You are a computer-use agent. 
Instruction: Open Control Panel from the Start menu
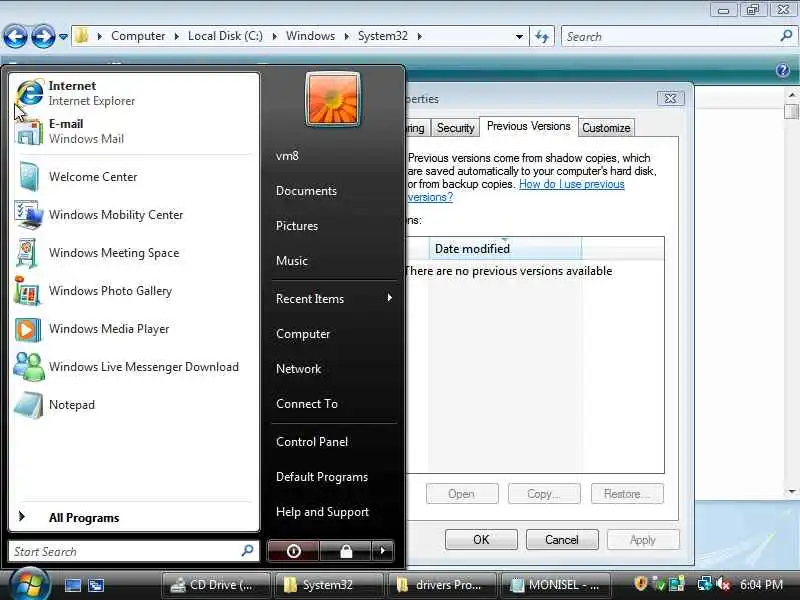[312, 442]
